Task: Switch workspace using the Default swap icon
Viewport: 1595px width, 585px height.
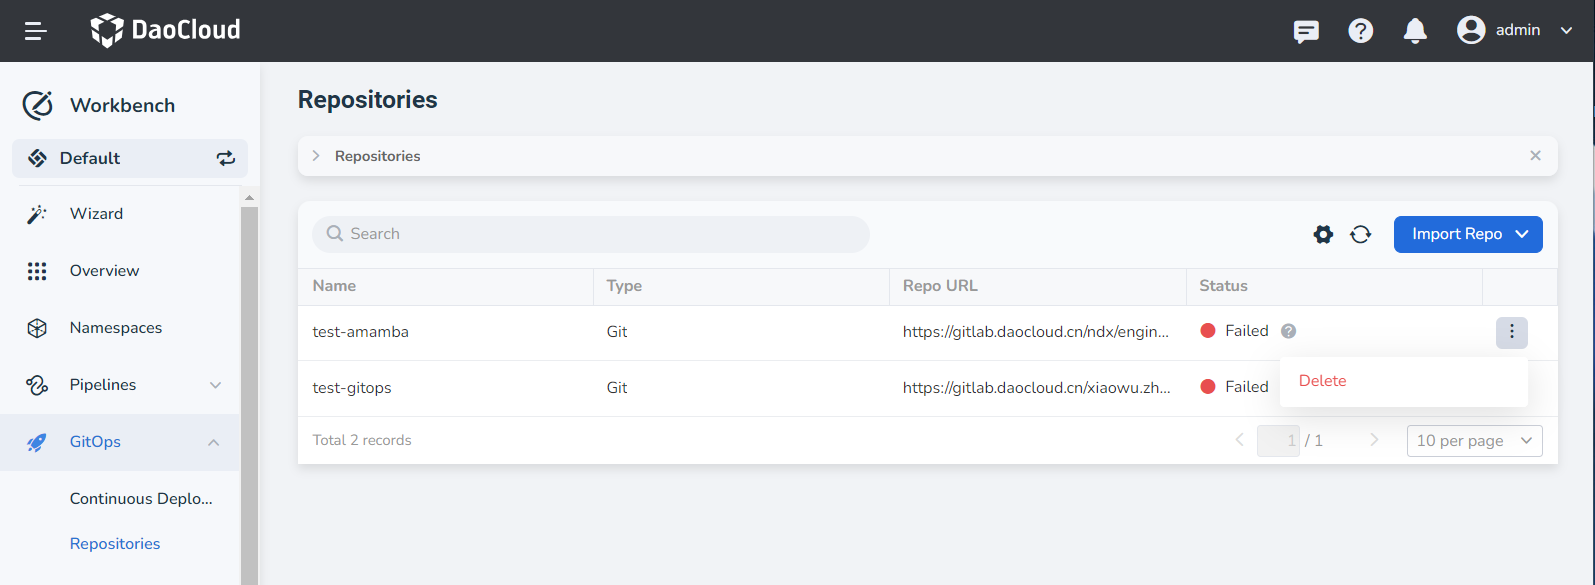Action: 226,158
